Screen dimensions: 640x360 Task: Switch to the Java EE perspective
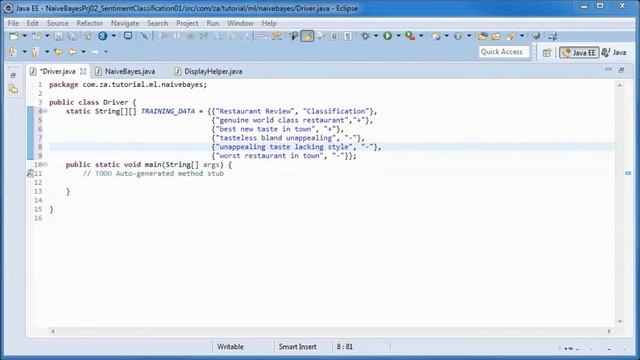tap(579, 52)
